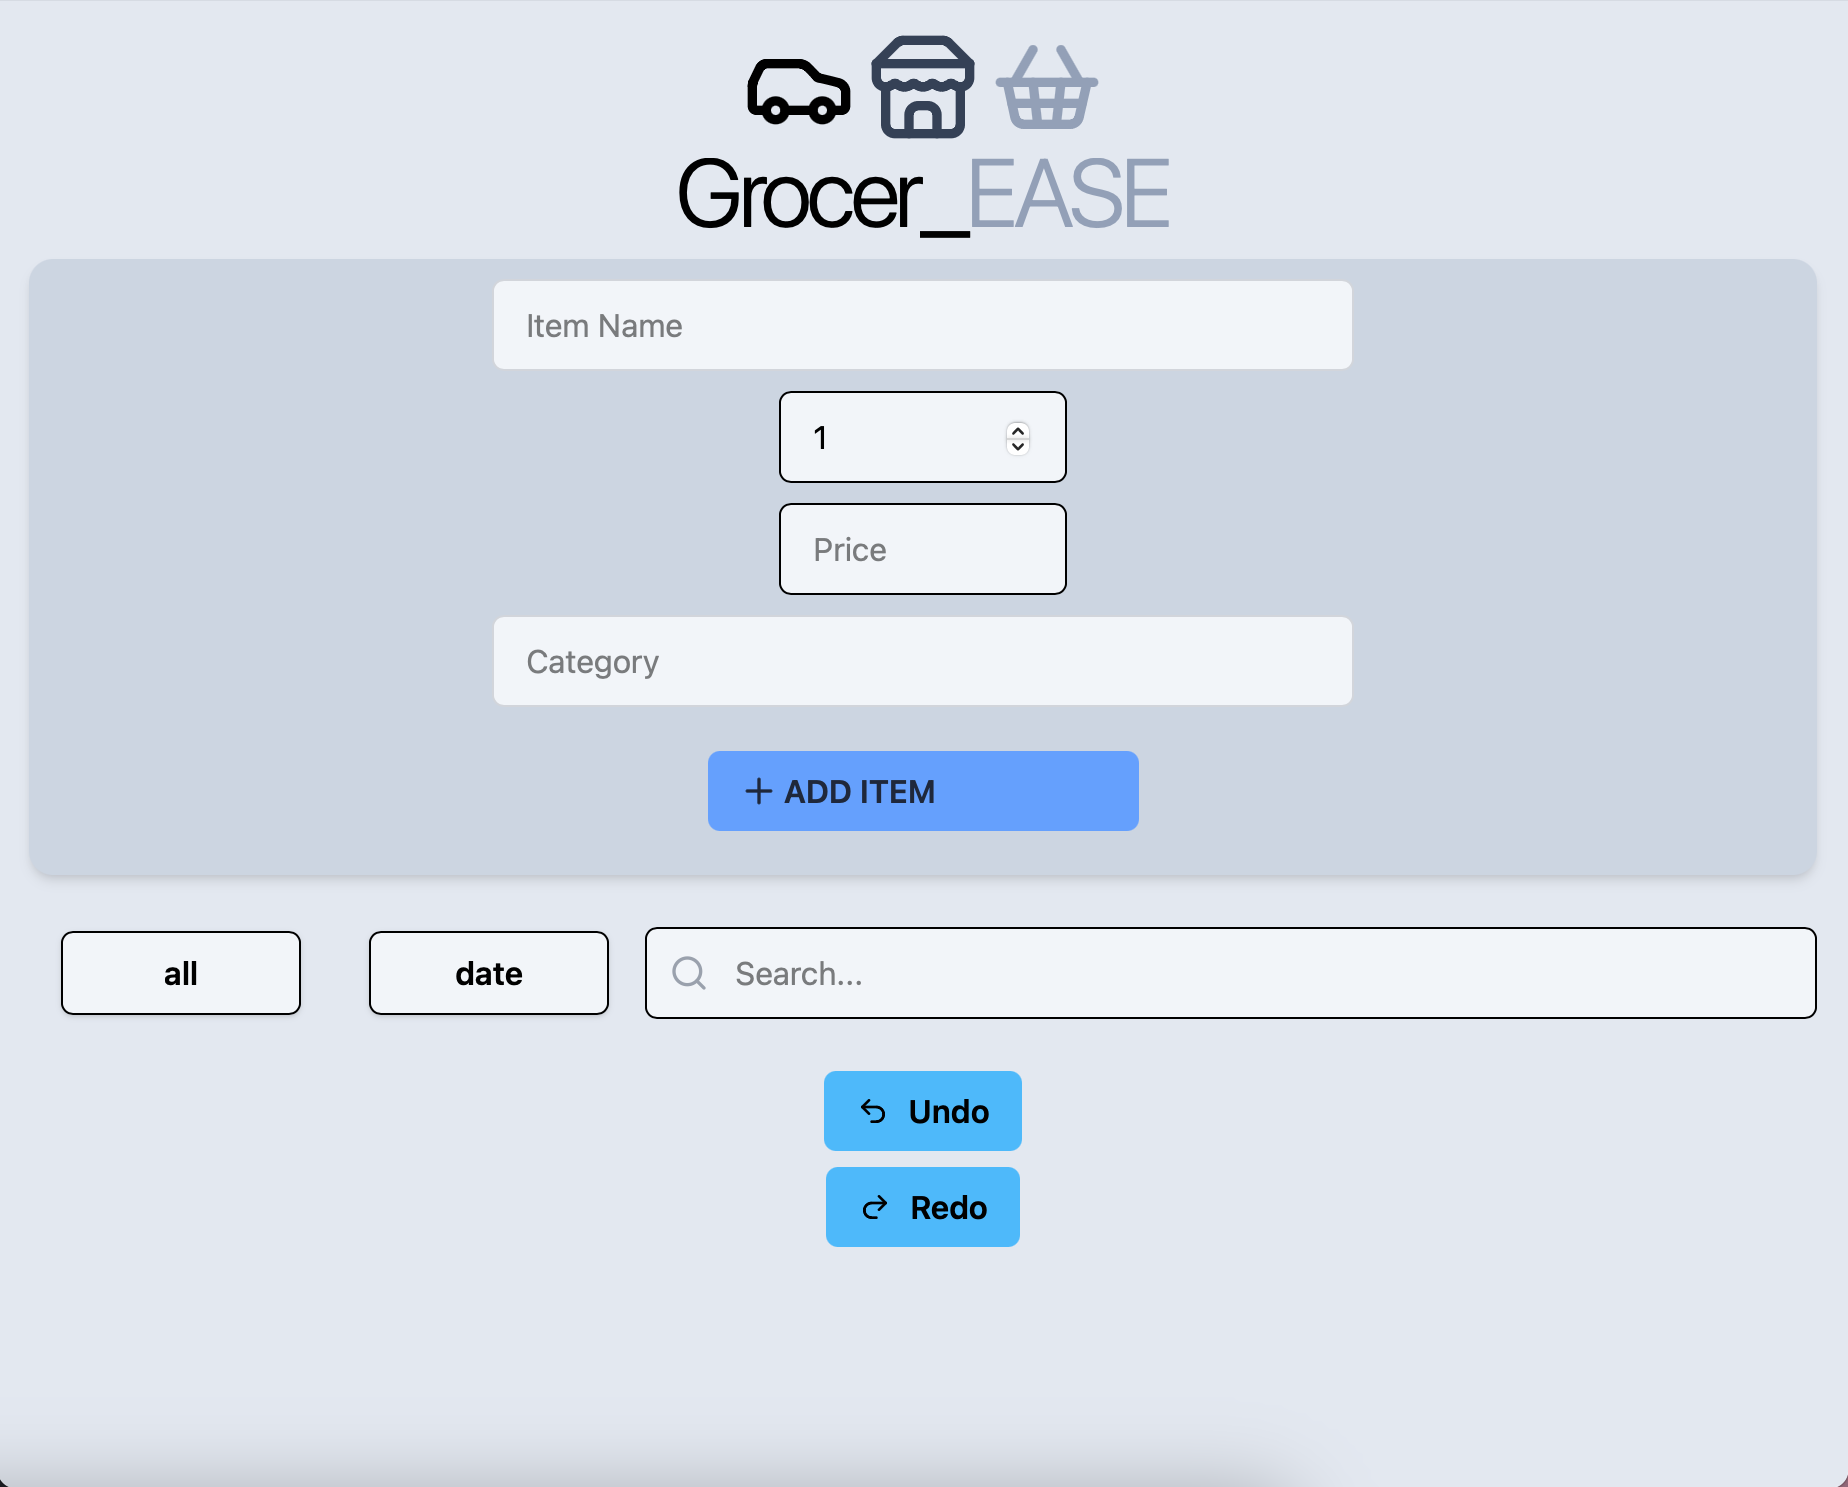Click the Grocer_EASE title text
The height and width of the screenshot is (1487, 1848).
(x=922, y=195)
